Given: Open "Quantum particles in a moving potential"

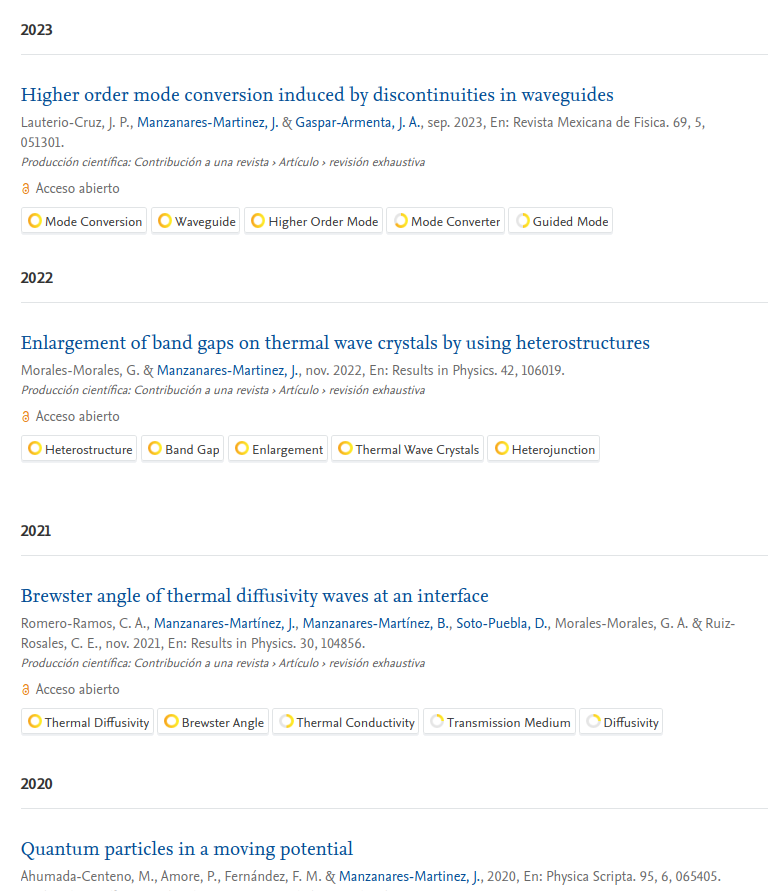Looking at the screenshot, I should pyautogui.click(x=186, y=849).
